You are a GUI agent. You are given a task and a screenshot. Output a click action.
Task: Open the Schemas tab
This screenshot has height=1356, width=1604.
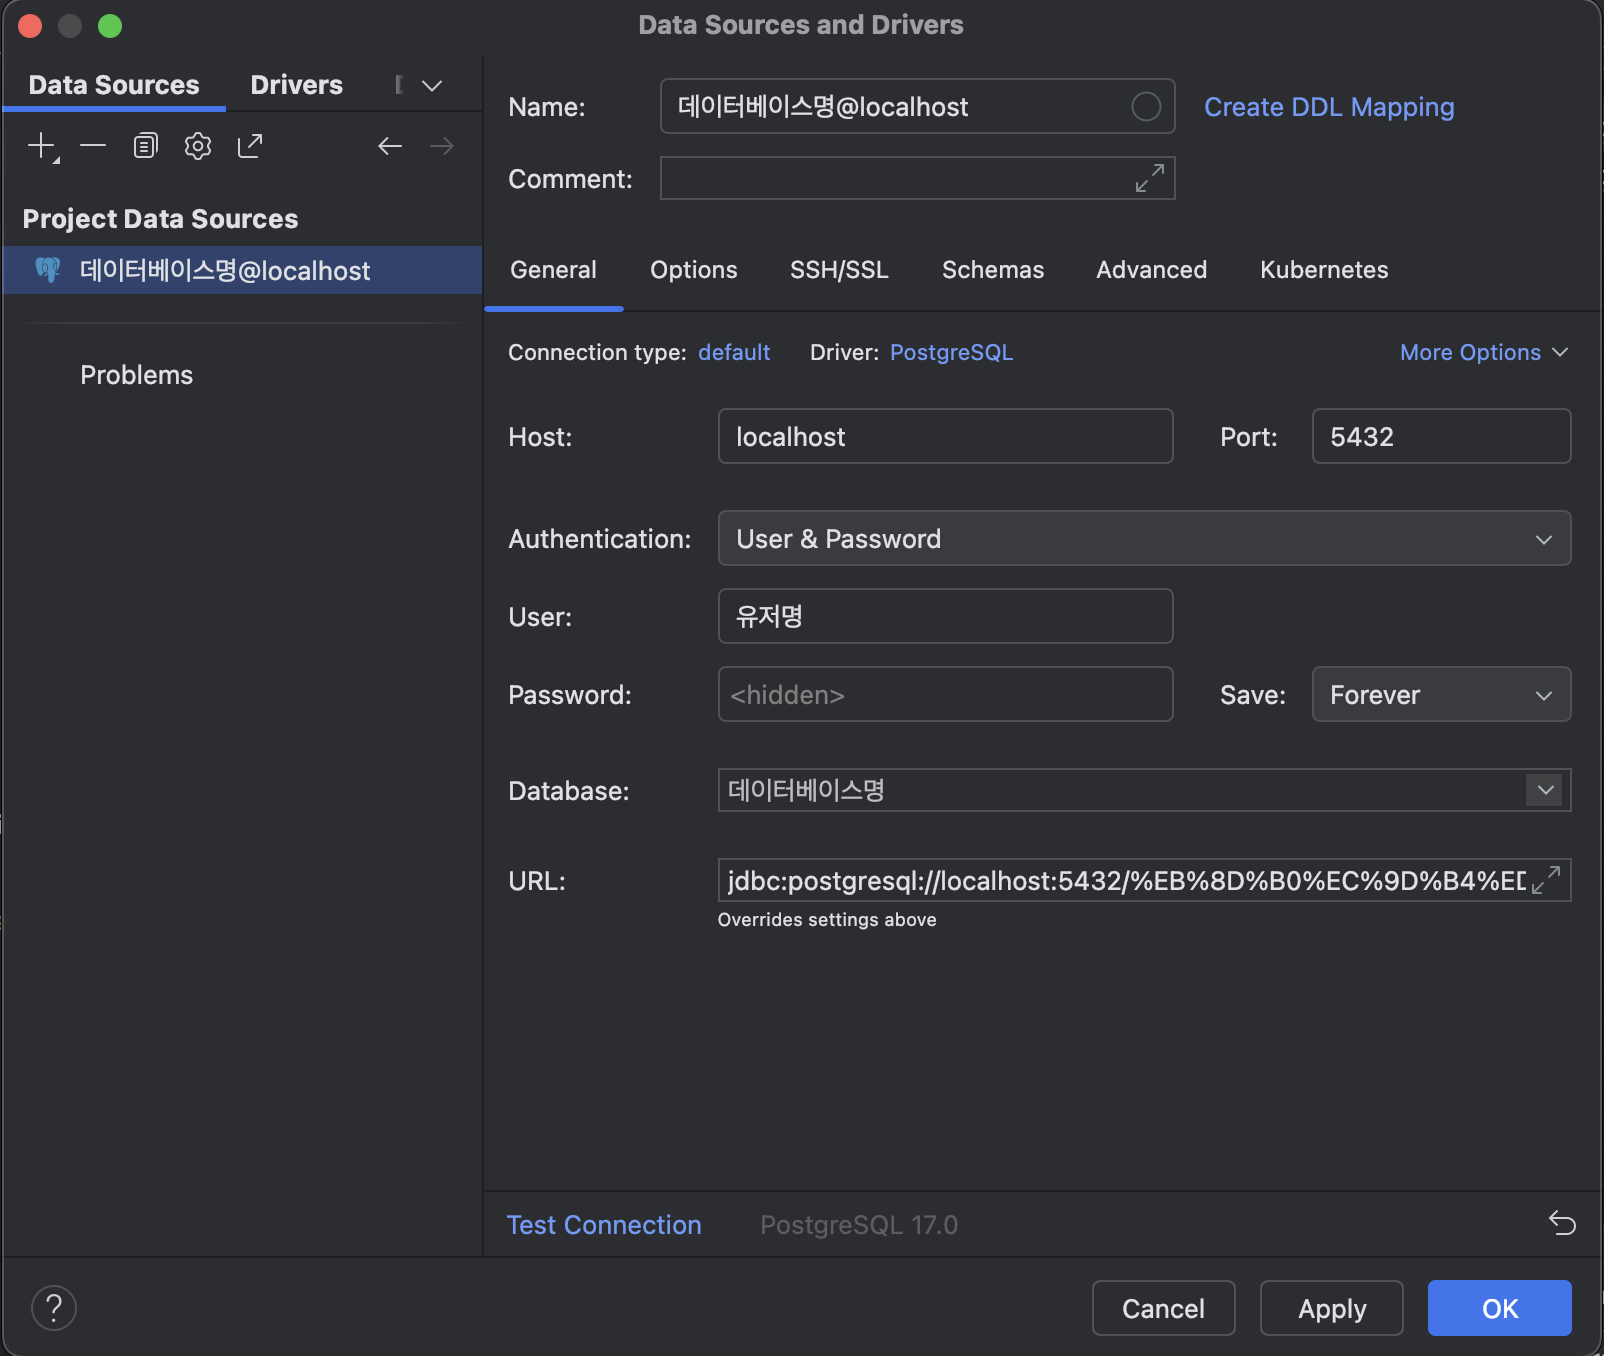click(993, 270)
